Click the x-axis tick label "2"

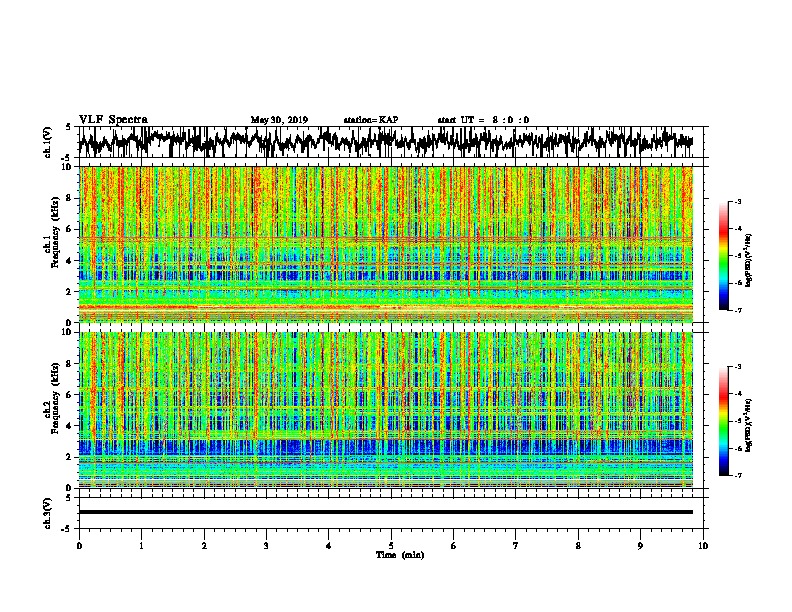click(204, 546)
